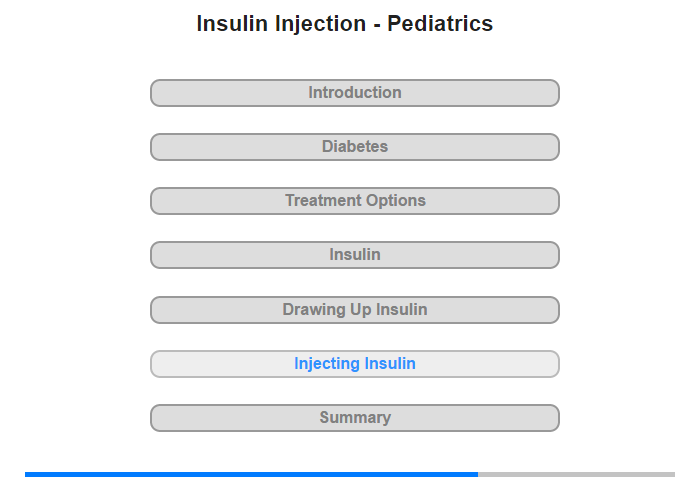Select the Treatment Options section
Viewport: 700px width, 480px height.
point(354,201)
